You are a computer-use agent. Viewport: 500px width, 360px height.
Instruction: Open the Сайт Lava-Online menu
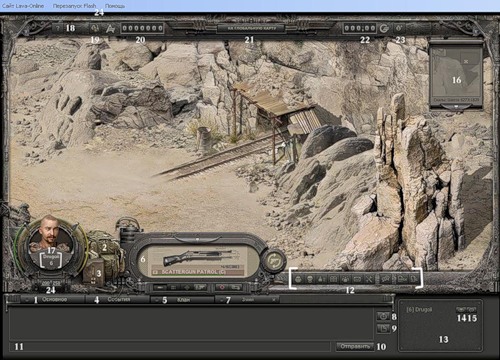point(23,6)
